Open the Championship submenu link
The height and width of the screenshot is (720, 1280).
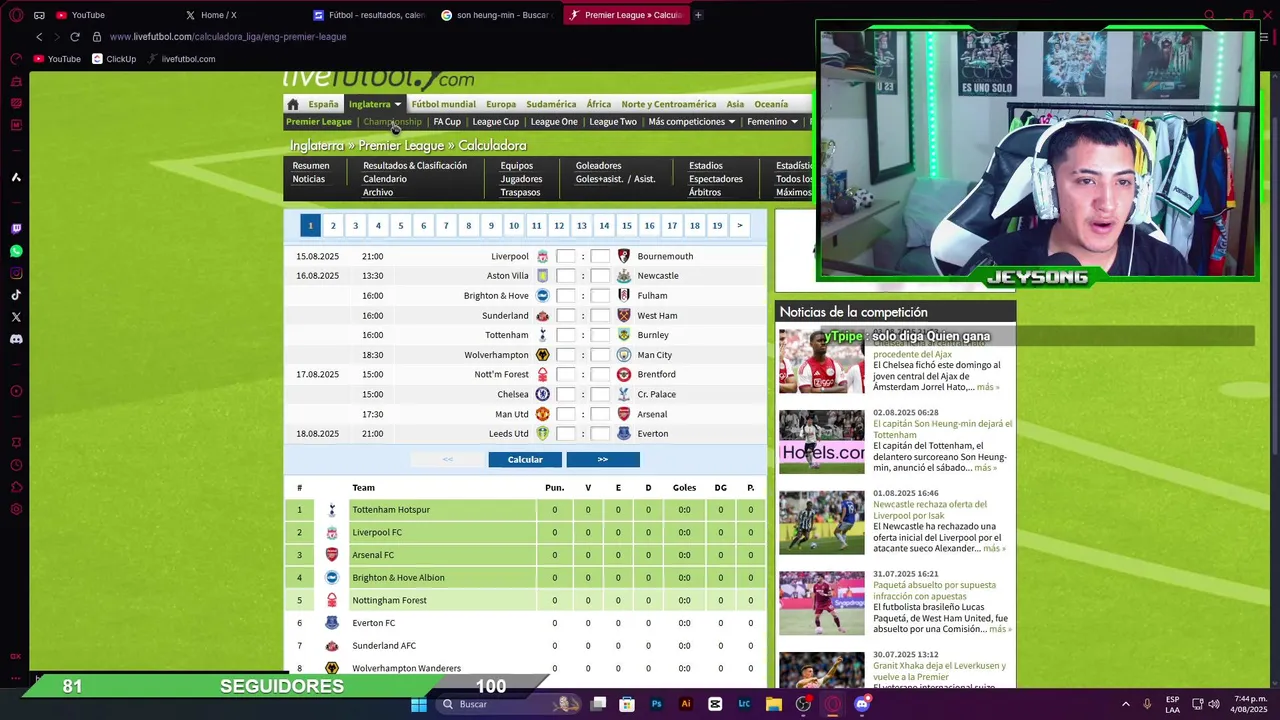(x=392, y=122)
